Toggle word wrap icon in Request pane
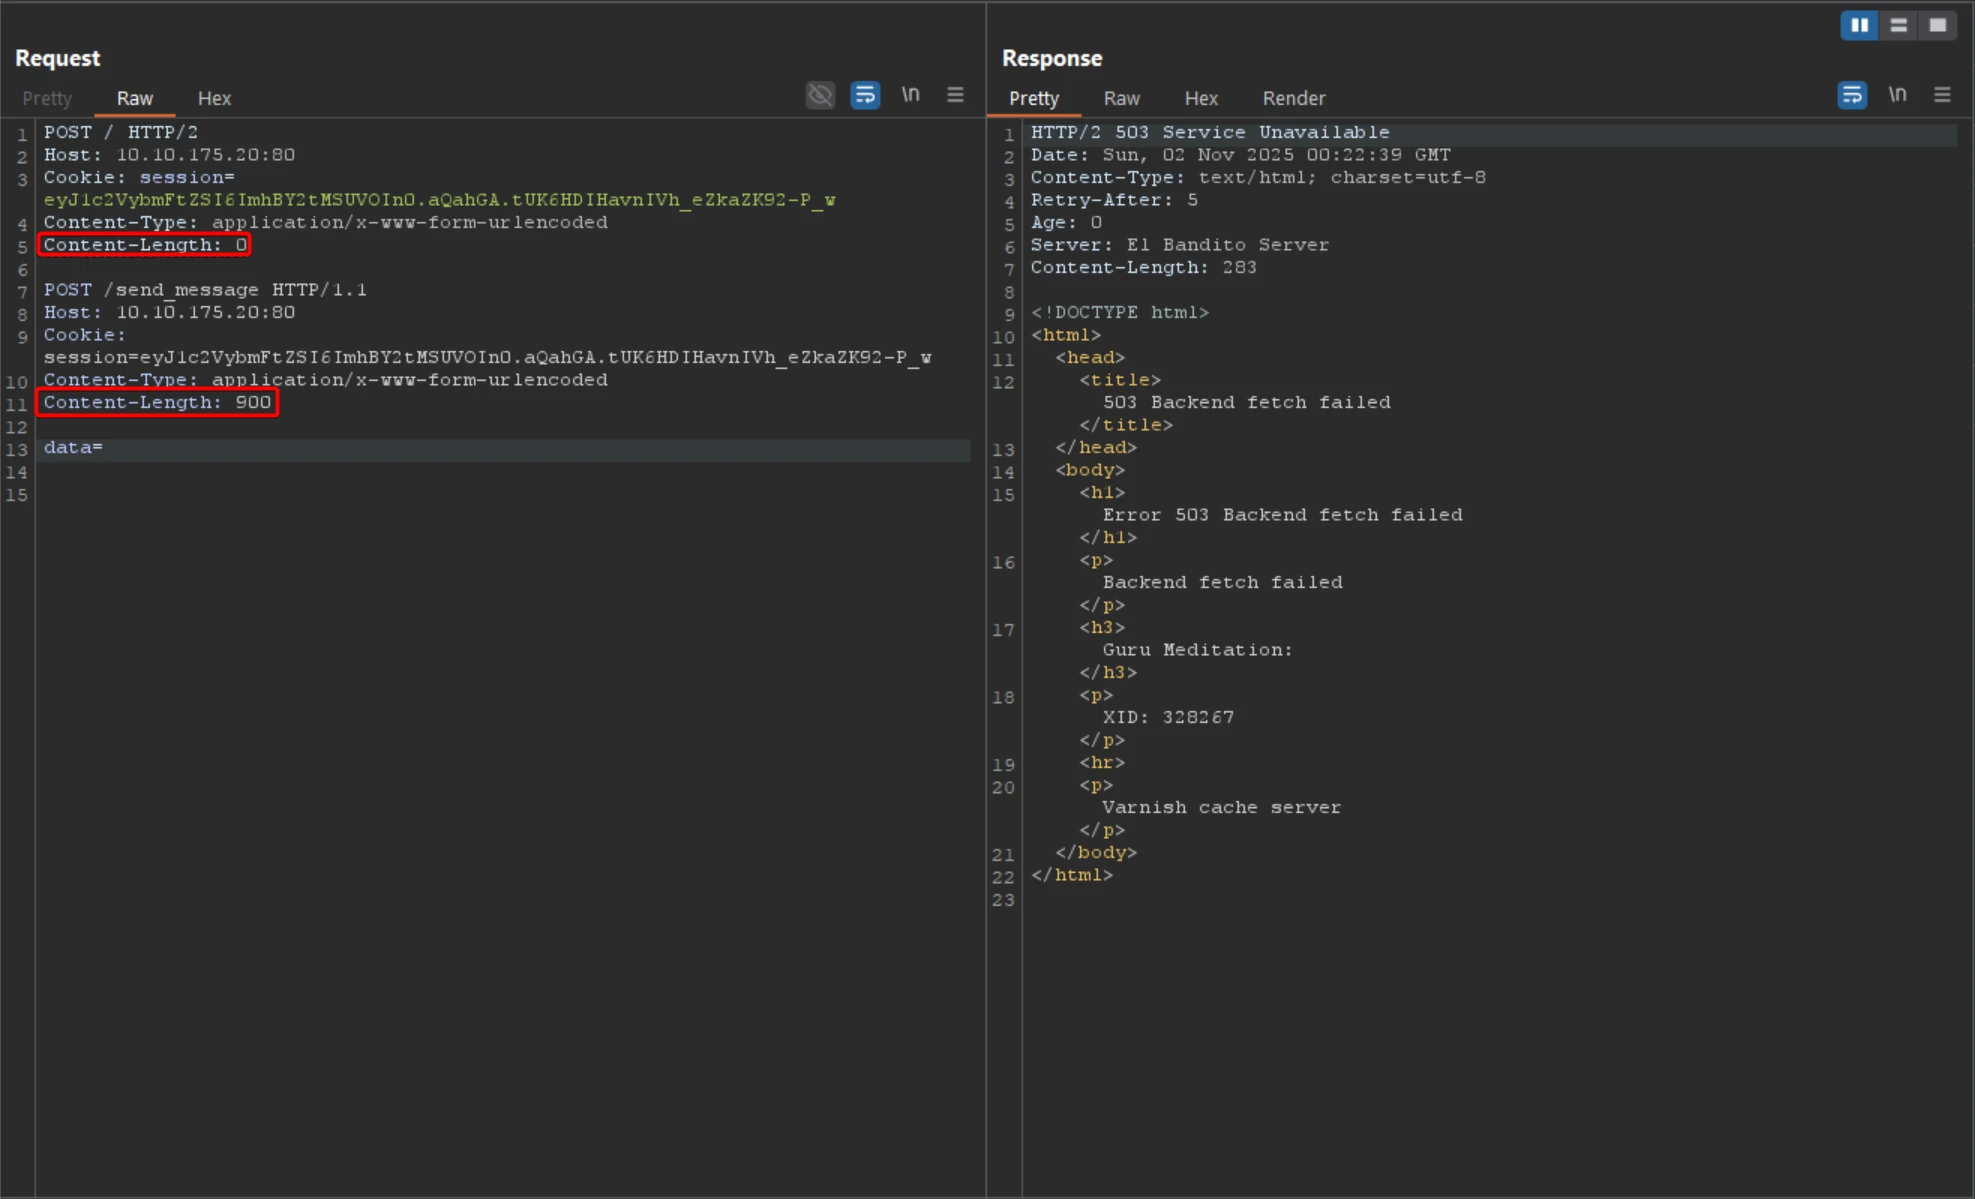This screenshot has width=1975, height=1199. [865, 95]
